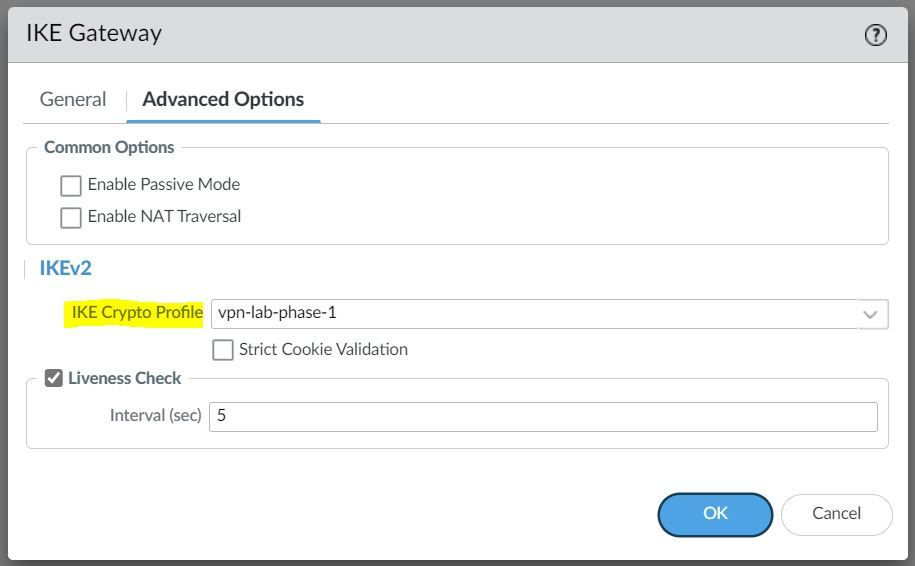This screenshot has width=915, height=566.
Task: Select the Advanced Options tab
Action: [x=223, y=99]
